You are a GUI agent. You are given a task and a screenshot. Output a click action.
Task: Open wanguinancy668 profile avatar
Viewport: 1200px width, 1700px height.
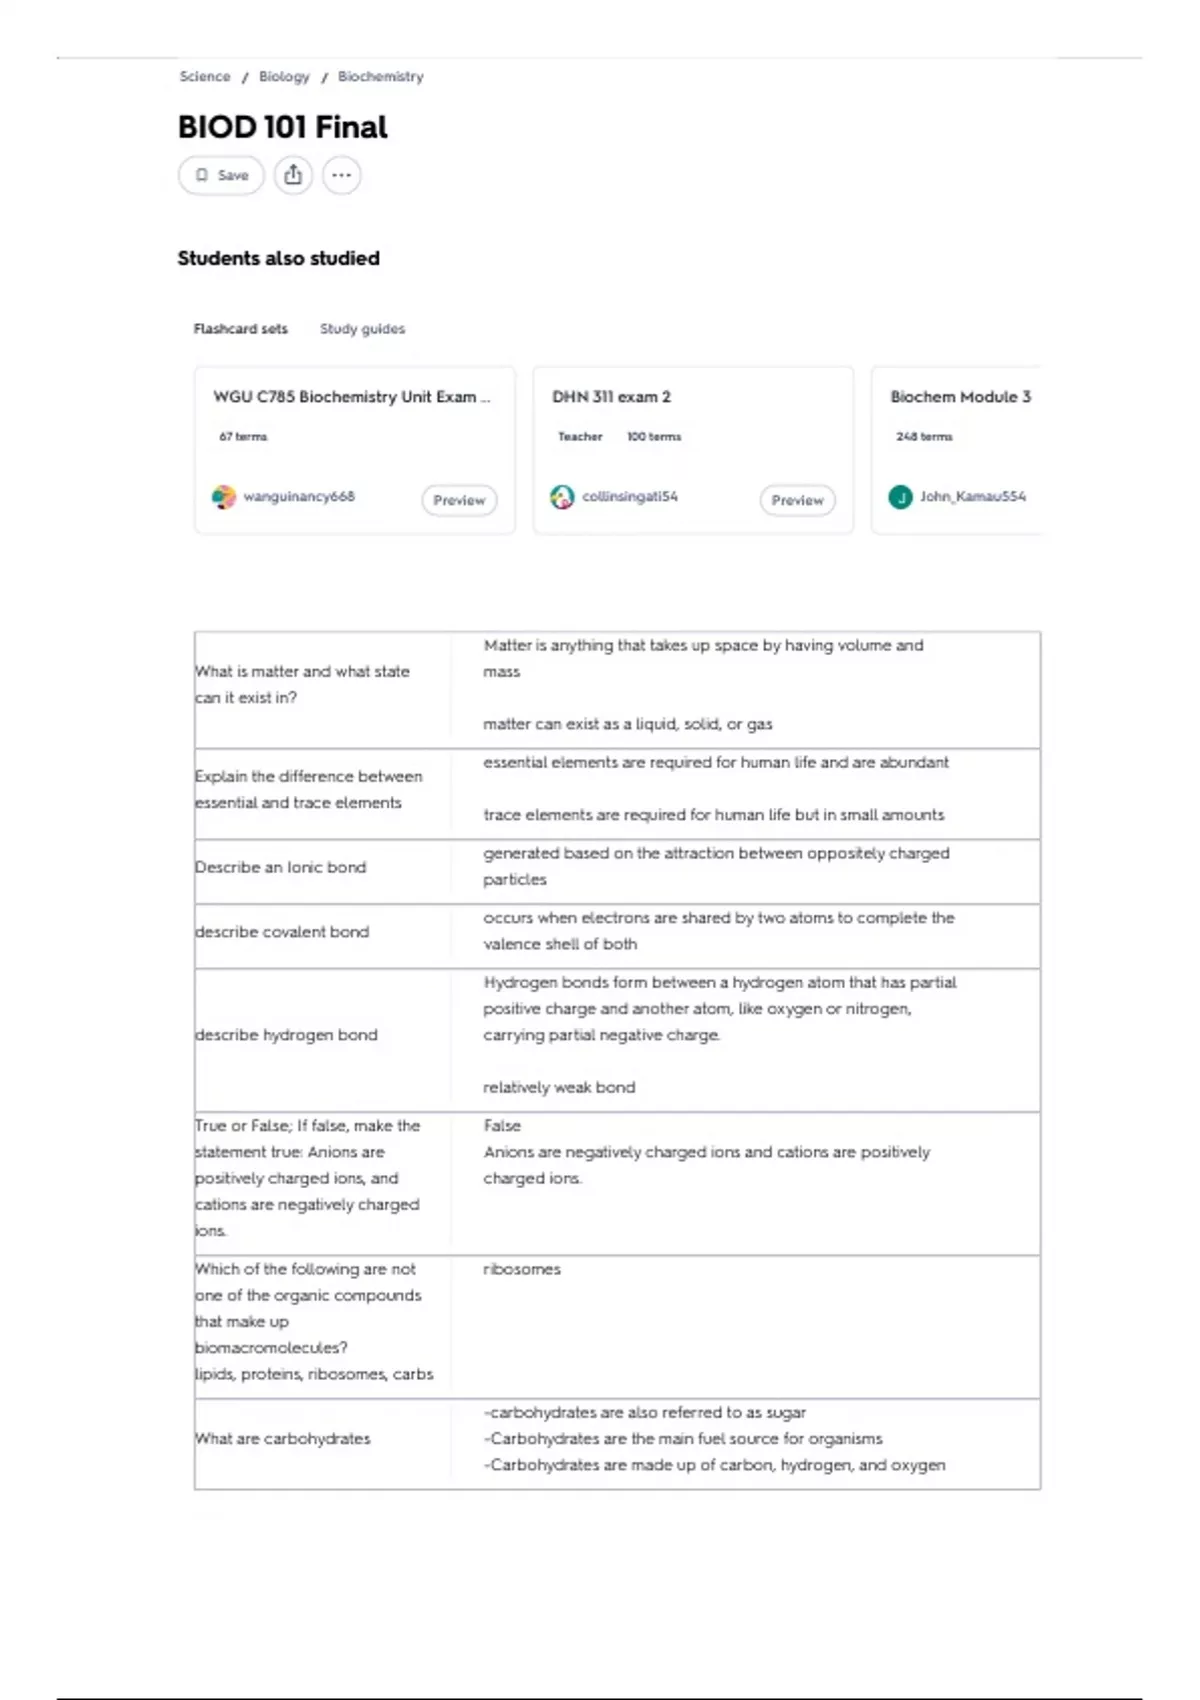pyautogui.click(x=224, y=497)
